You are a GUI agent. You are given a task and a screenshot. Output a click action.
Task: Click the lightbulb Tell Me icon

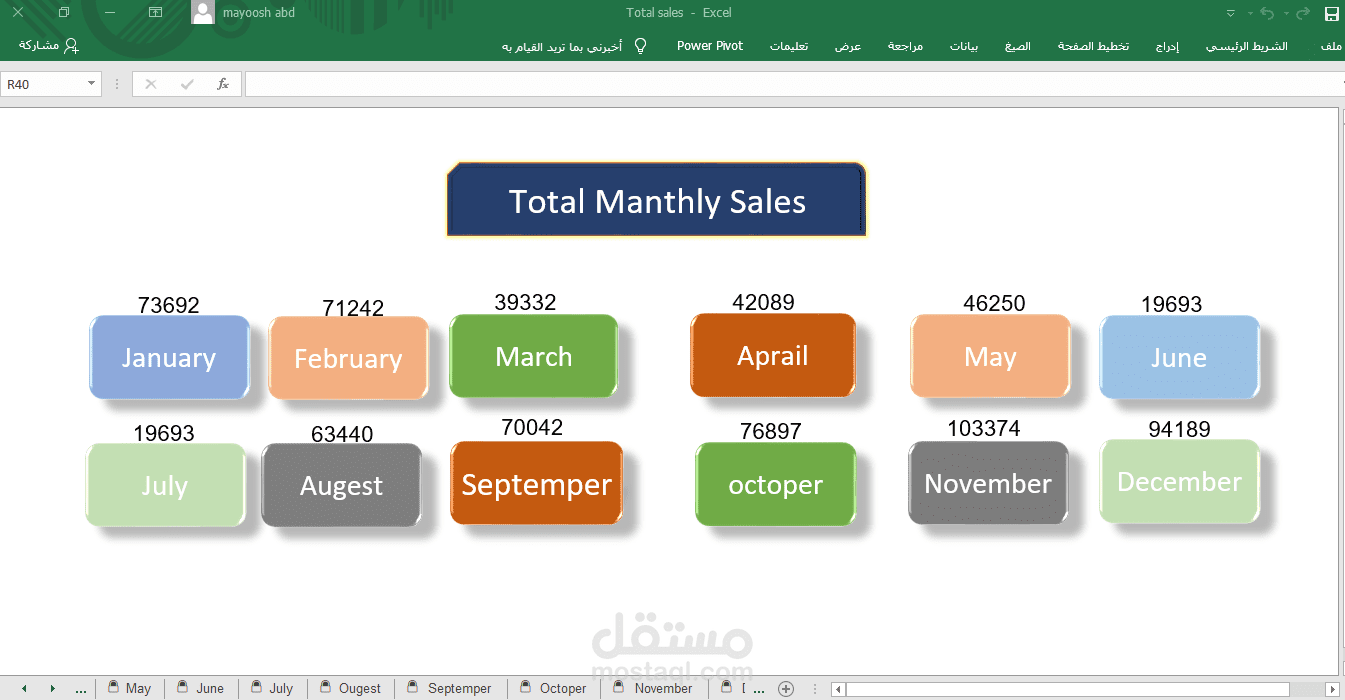[641, 46]
